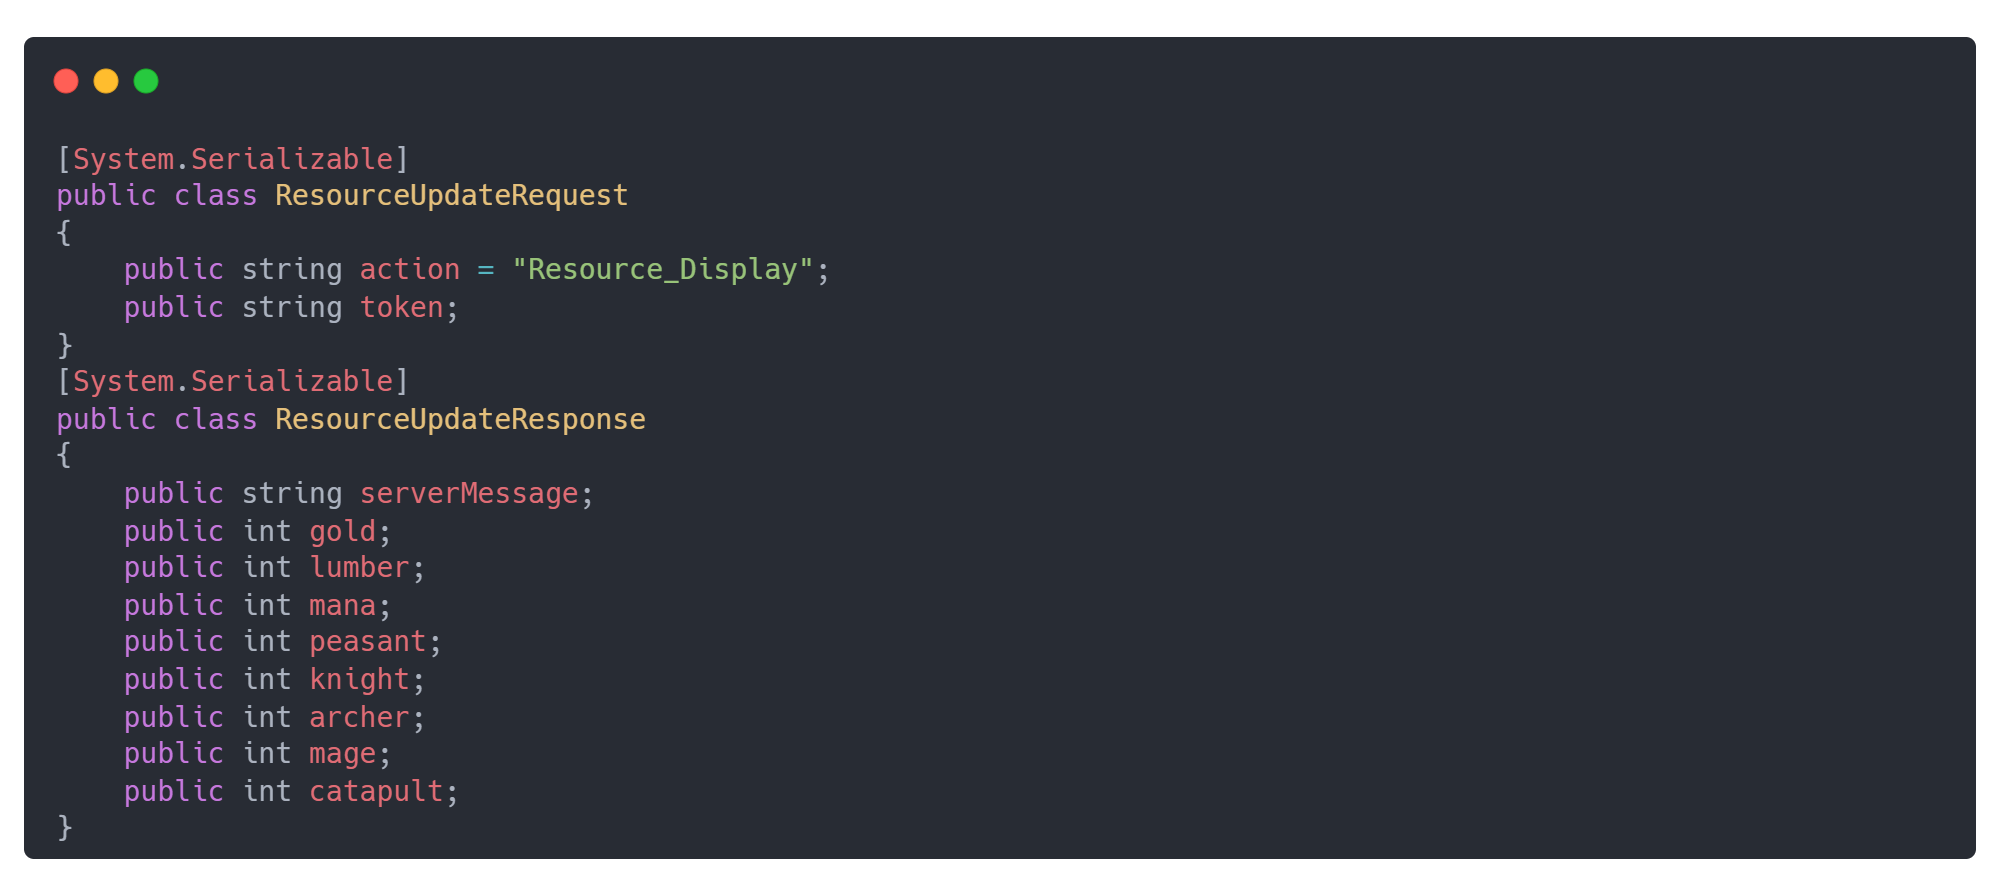Viewport: 2000px width, 894px height.
Task: Click the token field name
Action: 401,307
